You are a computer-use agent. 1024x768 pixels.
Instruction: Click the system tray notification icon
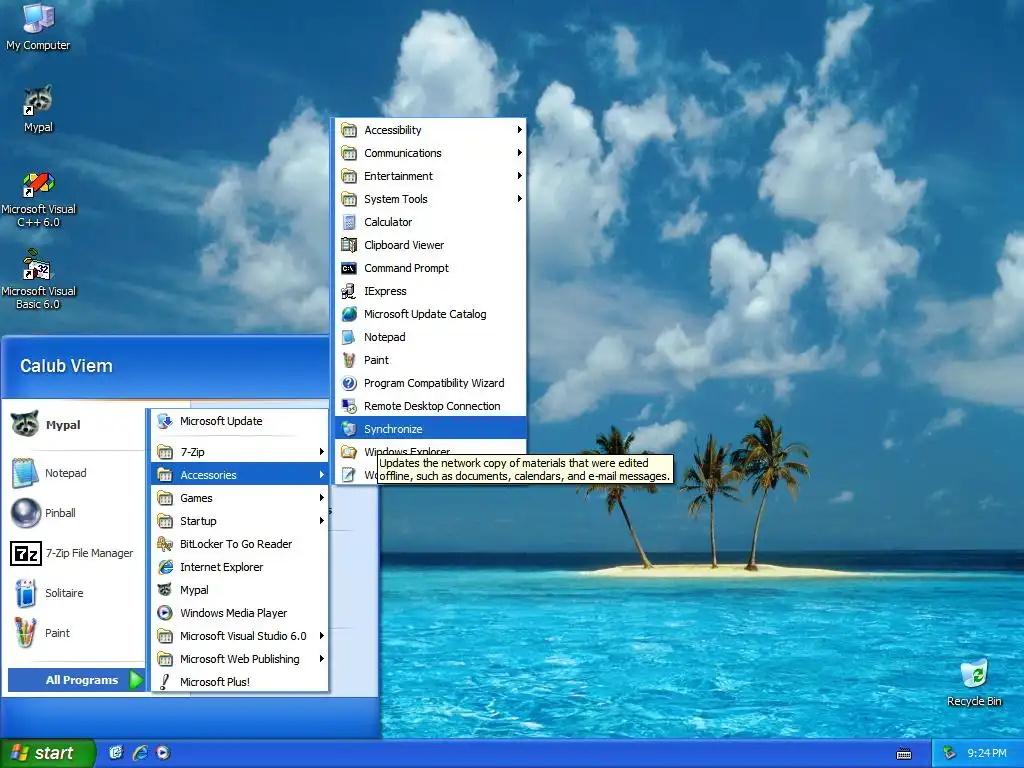(x=950, y=754)
